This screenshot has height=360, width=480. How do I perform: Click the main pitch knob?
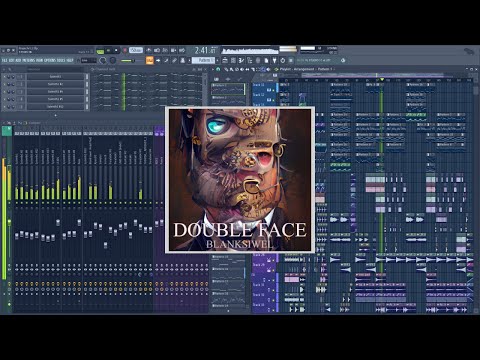pos(113,60)
